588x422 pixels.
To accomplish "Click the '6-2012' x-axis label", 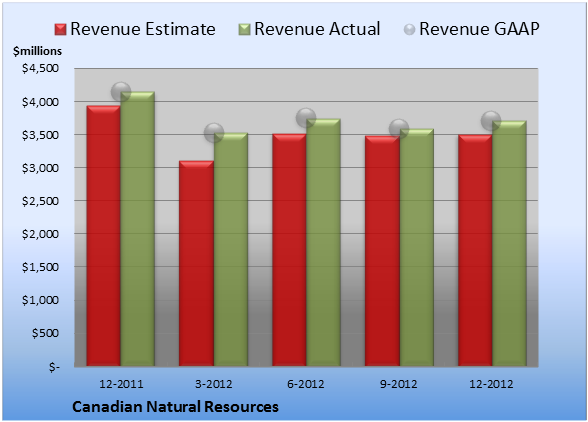I will click(306, 384).
